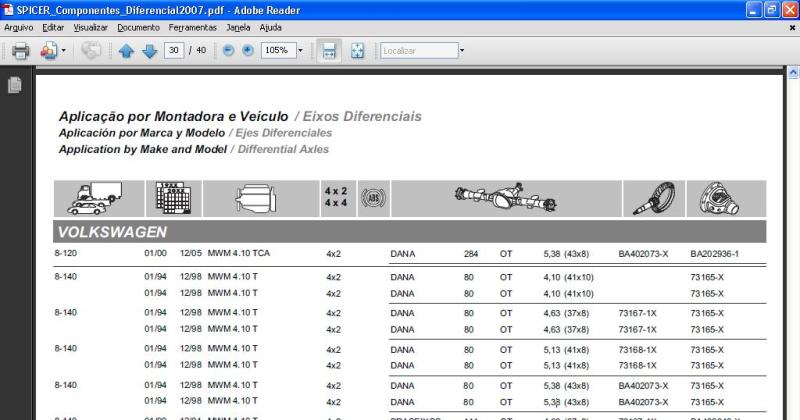The width and height of the screenshot is (800, 420).
Task: Click the ring and pinion gear icon
Action: point(654,199)
